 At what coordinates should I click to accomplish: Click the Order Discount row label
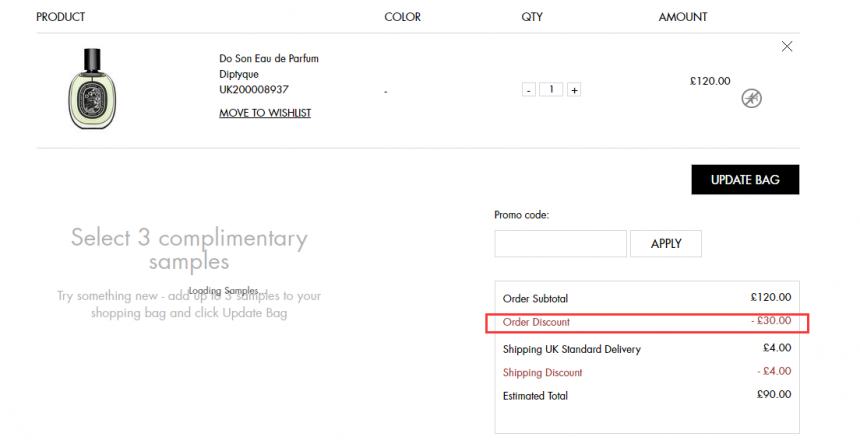(536, 322)
